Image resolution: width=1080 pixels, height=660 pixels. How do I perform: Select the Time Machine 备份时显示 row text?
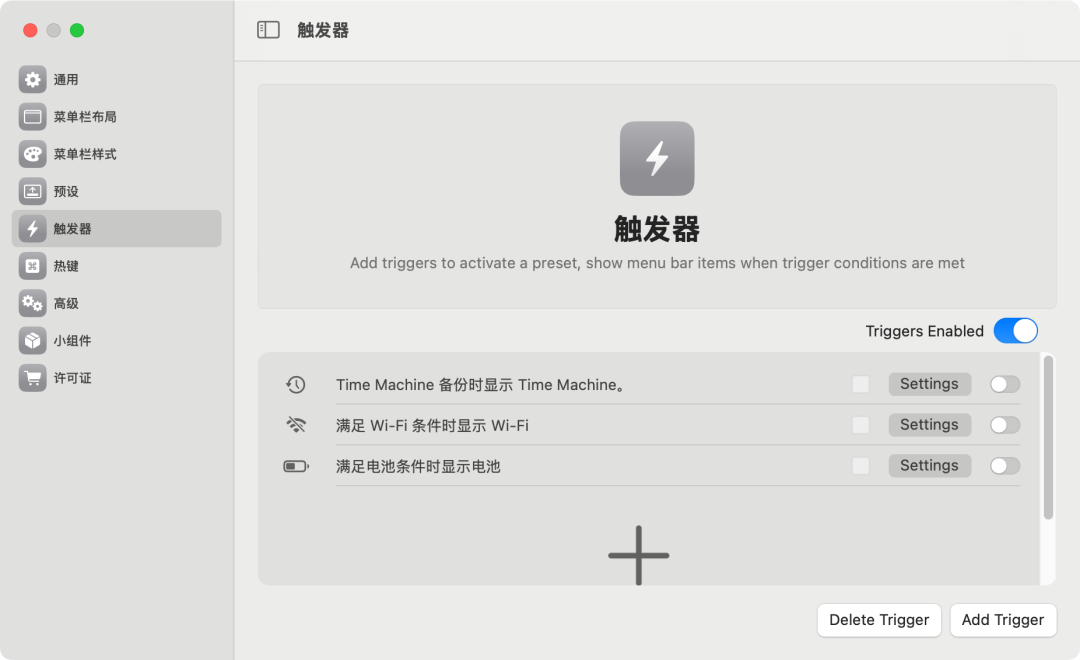point(483,384)
